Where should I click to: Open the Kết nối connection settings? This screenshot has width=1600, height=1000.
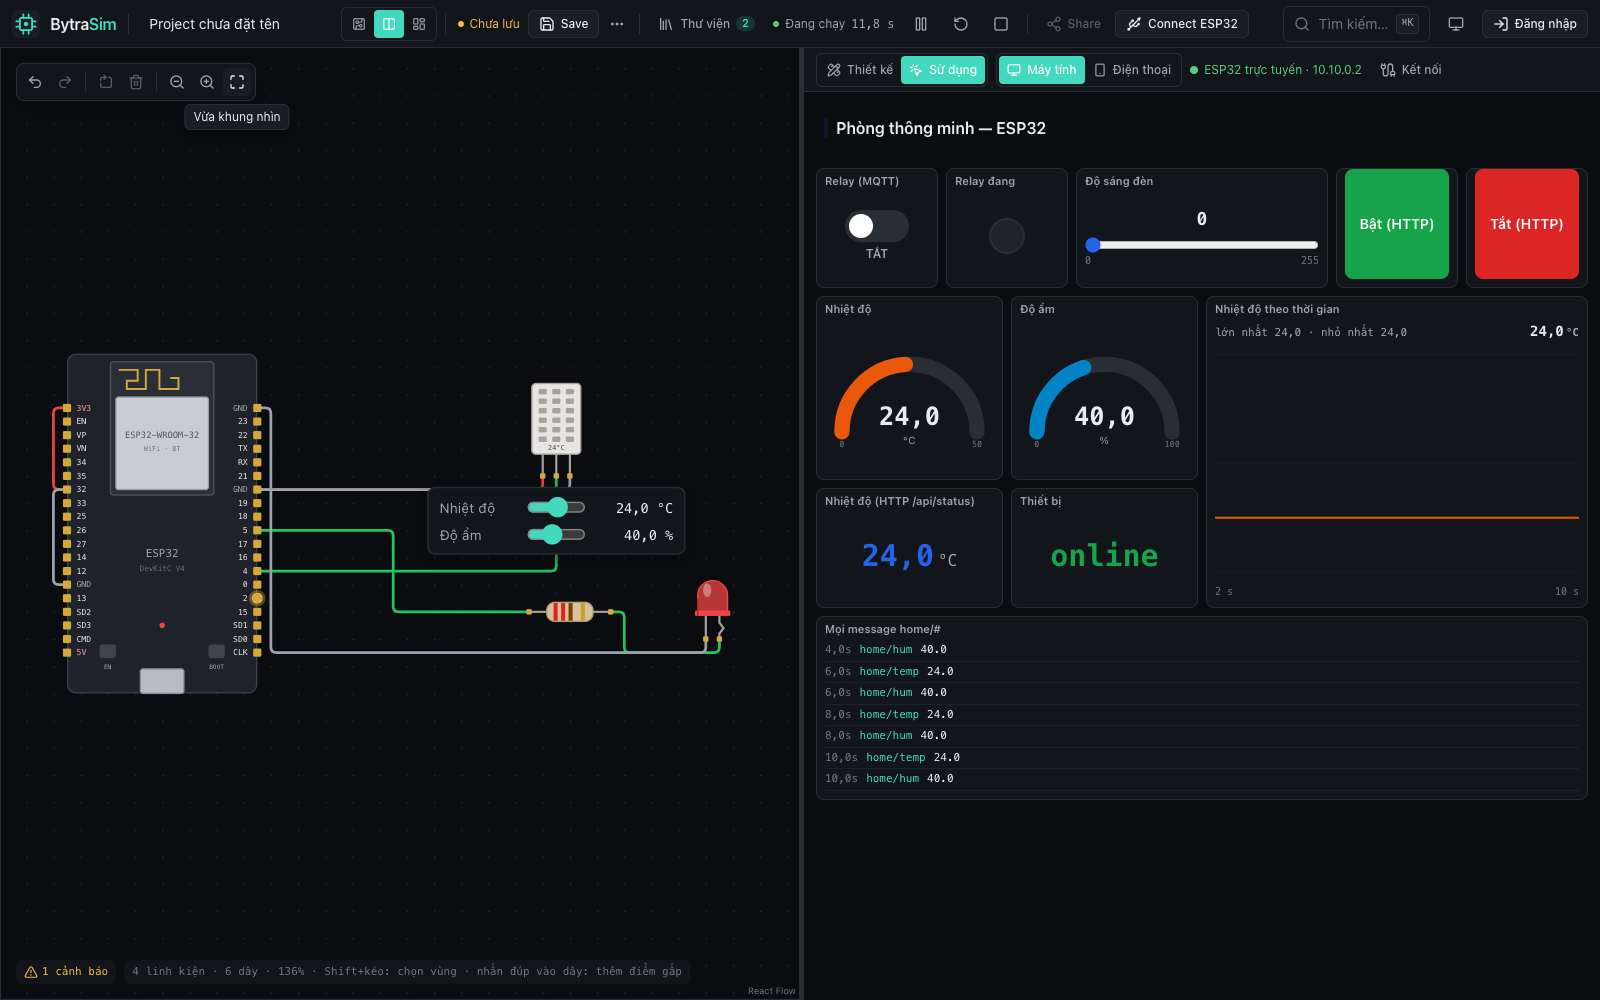coord(1411,70)
